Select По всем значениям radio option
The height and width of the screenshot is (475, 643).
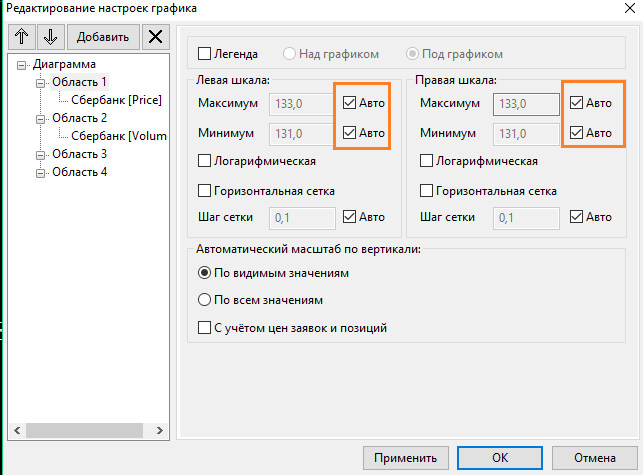(204, 300)
